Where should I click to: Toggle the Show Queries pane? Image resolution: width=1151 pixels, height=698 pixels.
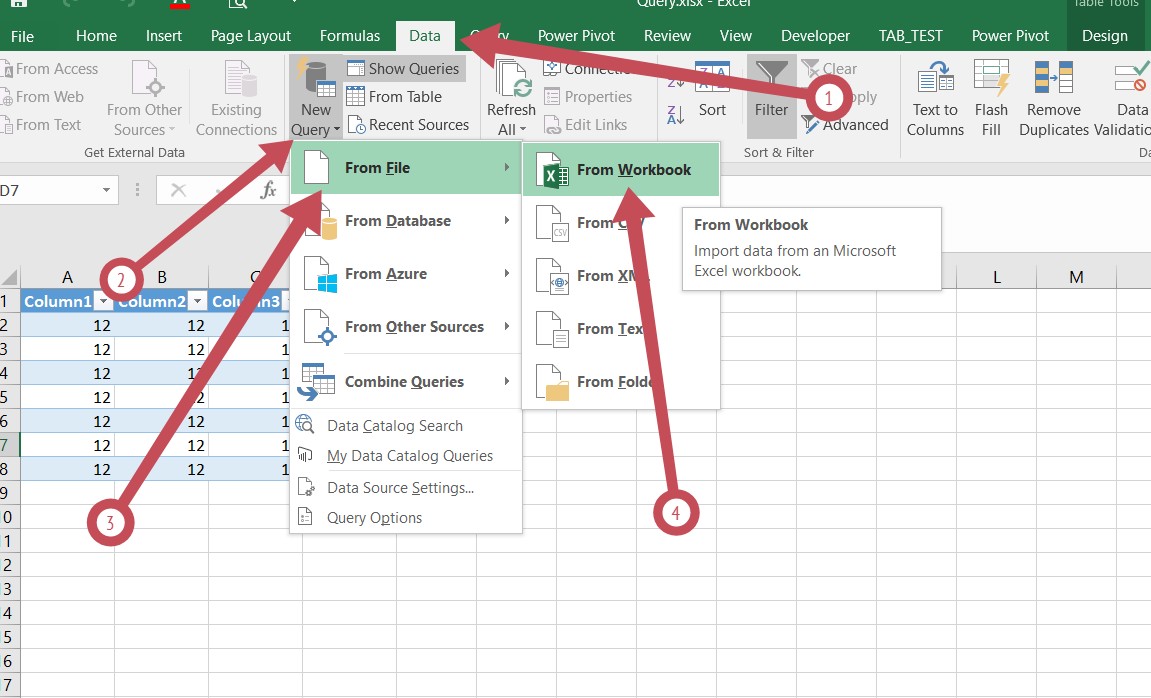tap(404, 69)
